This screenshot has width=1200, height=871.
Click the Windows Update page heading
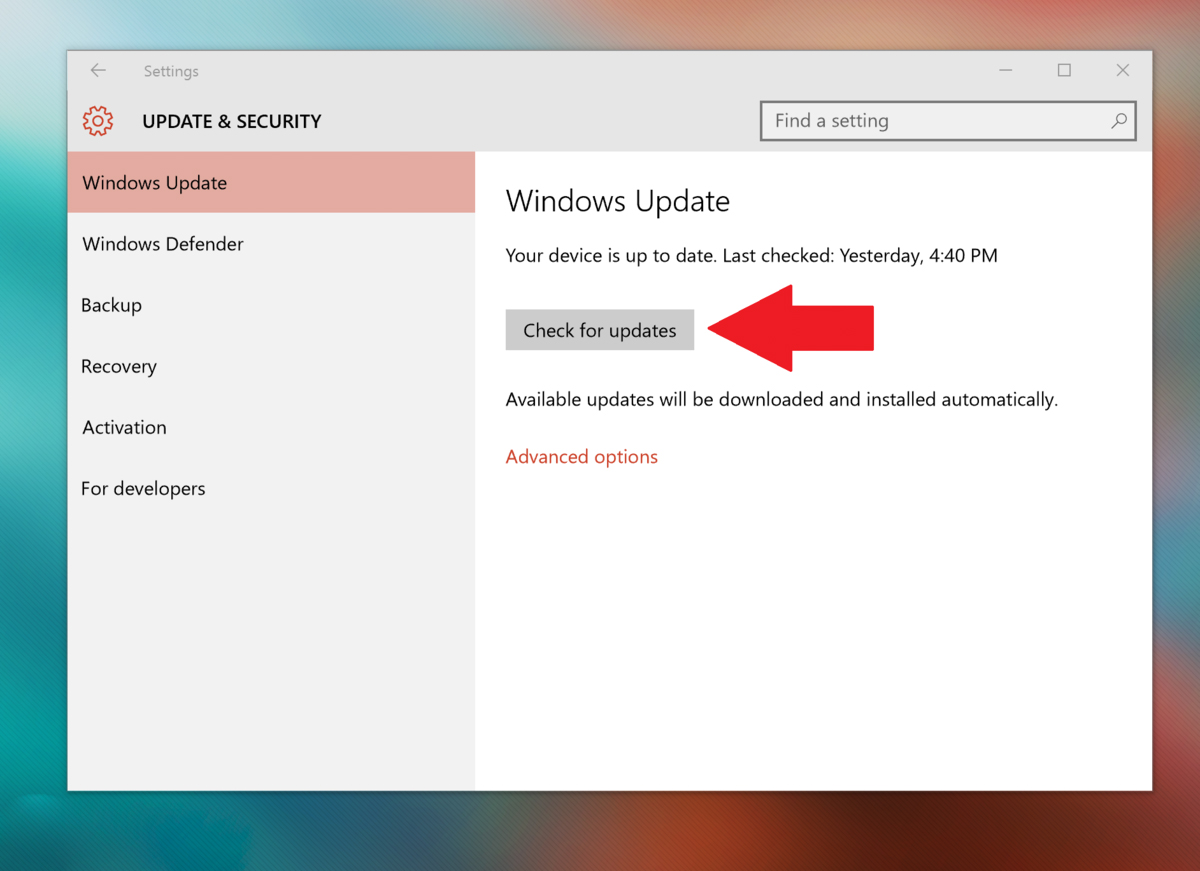[x=617, y=200]
